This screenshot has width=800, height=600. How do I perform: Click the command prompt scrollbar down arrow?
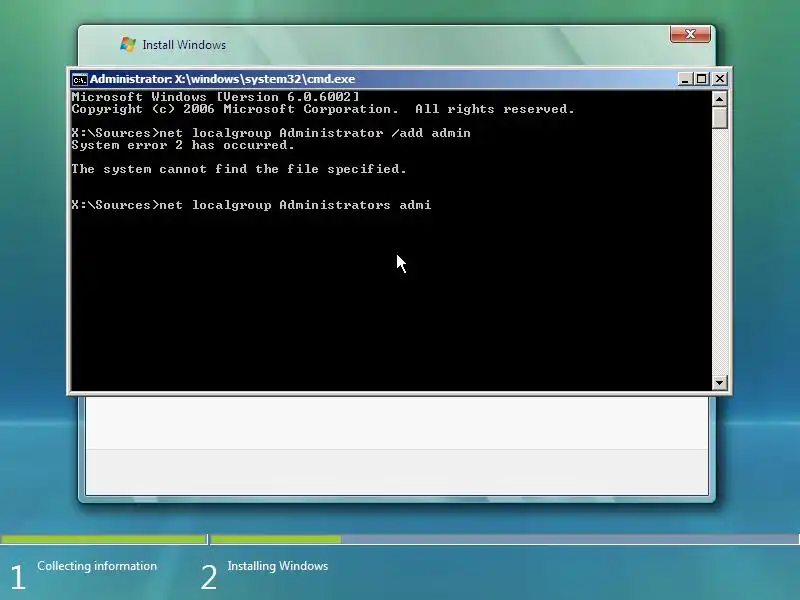[x=719, y=382]
